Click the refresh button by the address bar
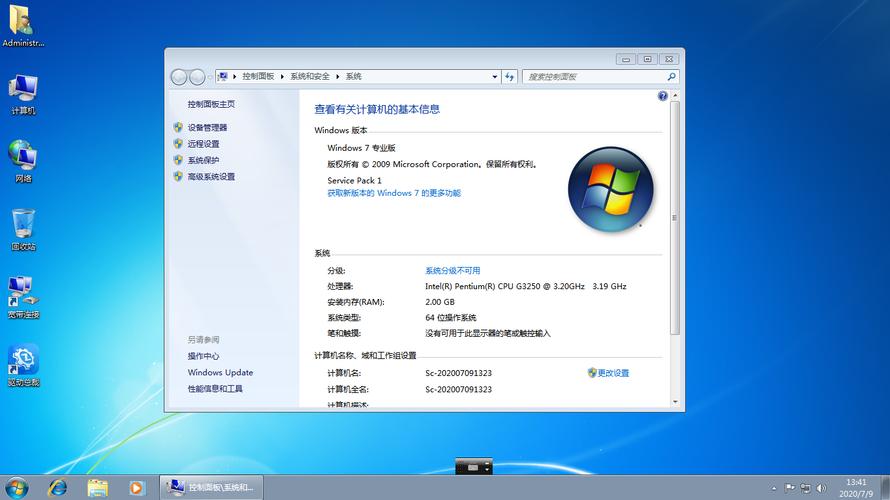 (510, 77)
